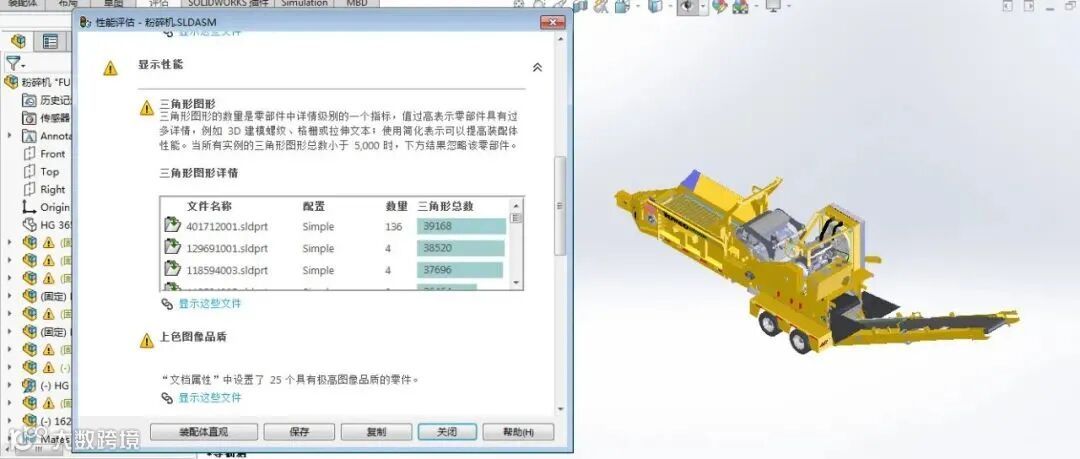Open 显示这些文件 link under triangle table
Viewport: 1080px width, 459px height.
click(x=210, y=303)
